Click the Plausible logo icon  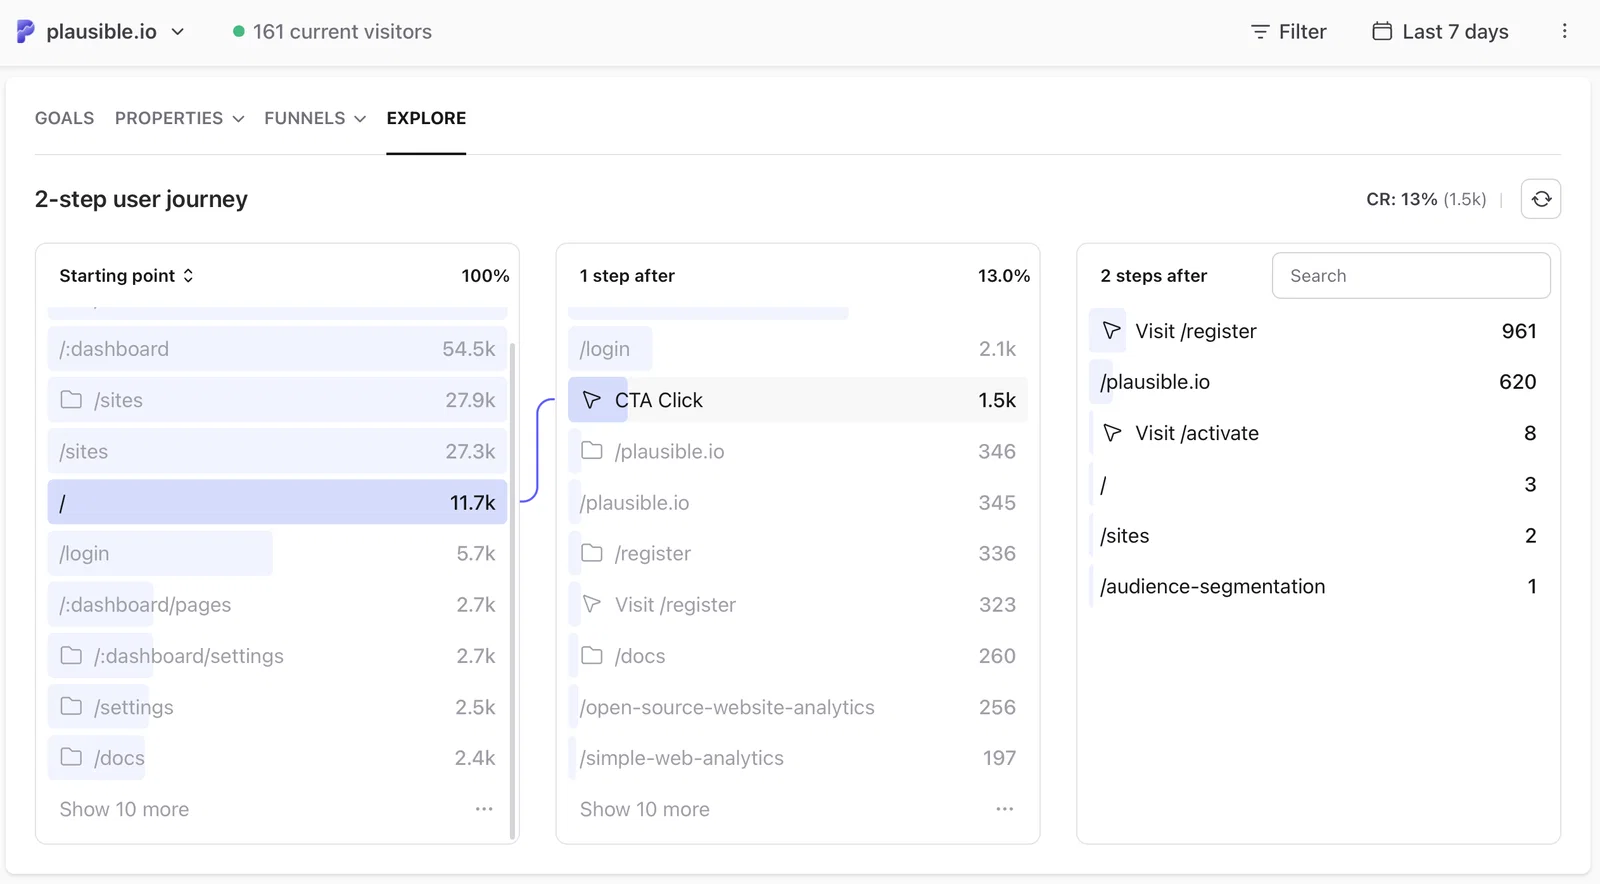[x=26, y=32]
